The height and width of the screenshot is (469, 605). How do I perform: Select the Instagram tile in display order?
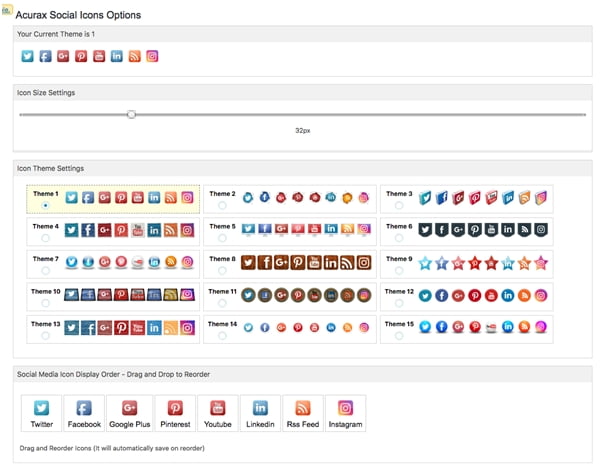click(345, 413)
